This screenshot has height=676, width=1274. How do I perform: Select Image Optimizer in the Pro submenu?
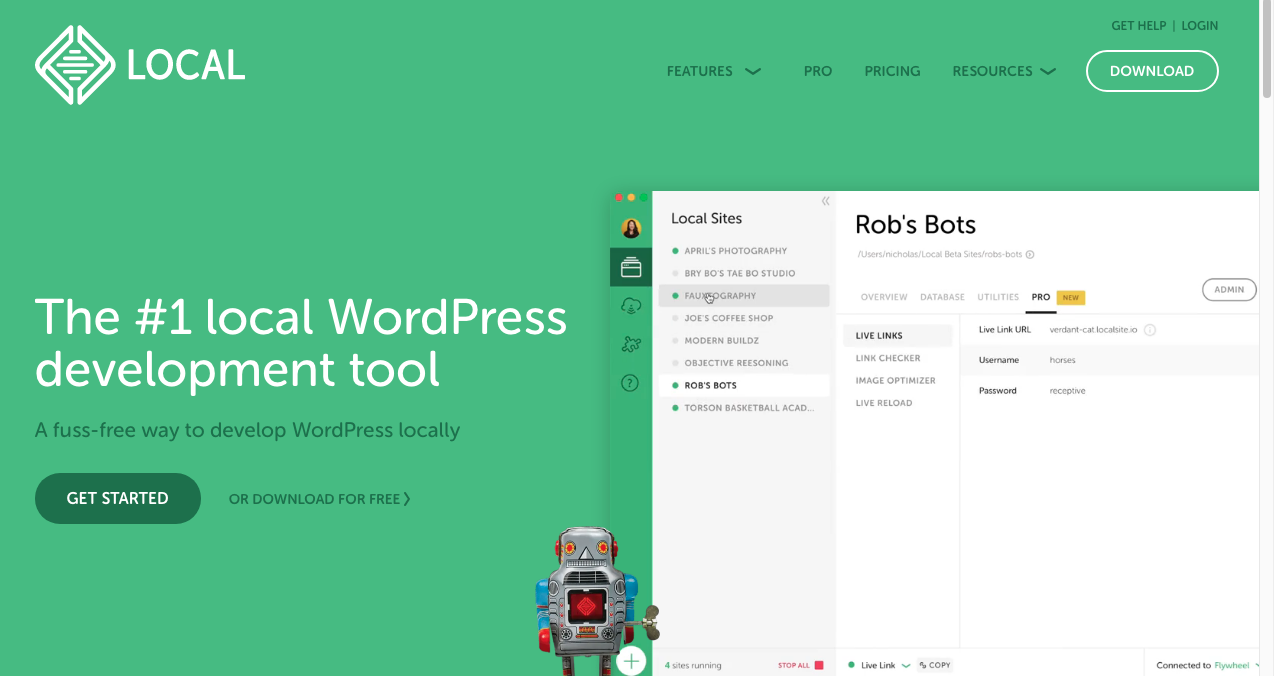898,381
